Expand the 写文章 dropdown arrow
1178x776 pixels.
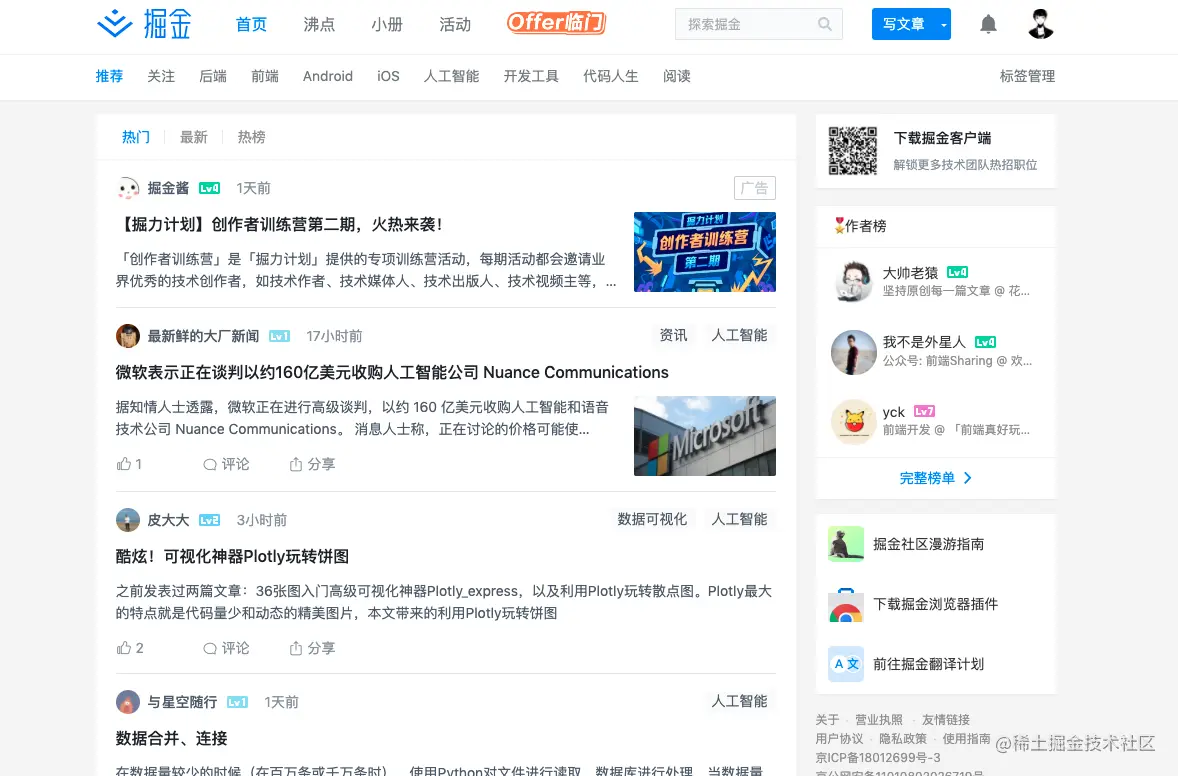tap(944, 25)
